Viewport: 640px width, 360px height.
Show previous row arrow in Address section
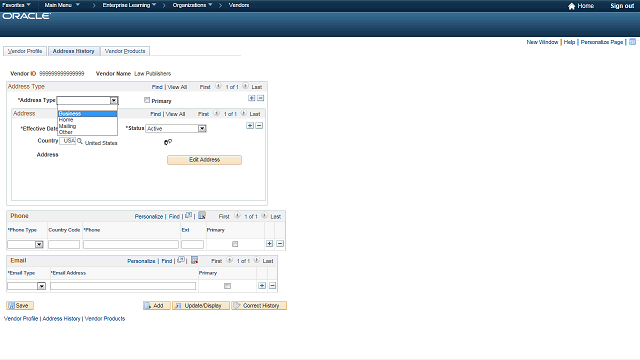click(217, 113)
